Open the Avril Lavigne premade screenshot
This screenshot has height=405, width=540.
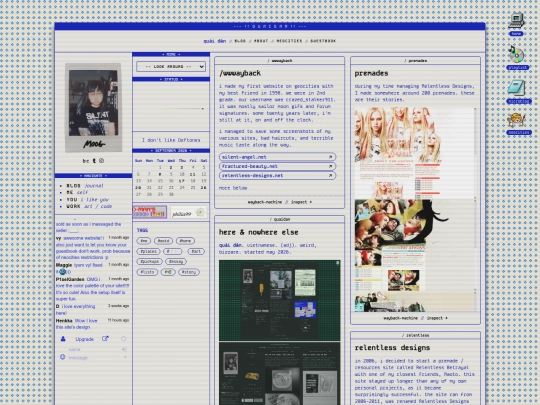click(414, 153)
